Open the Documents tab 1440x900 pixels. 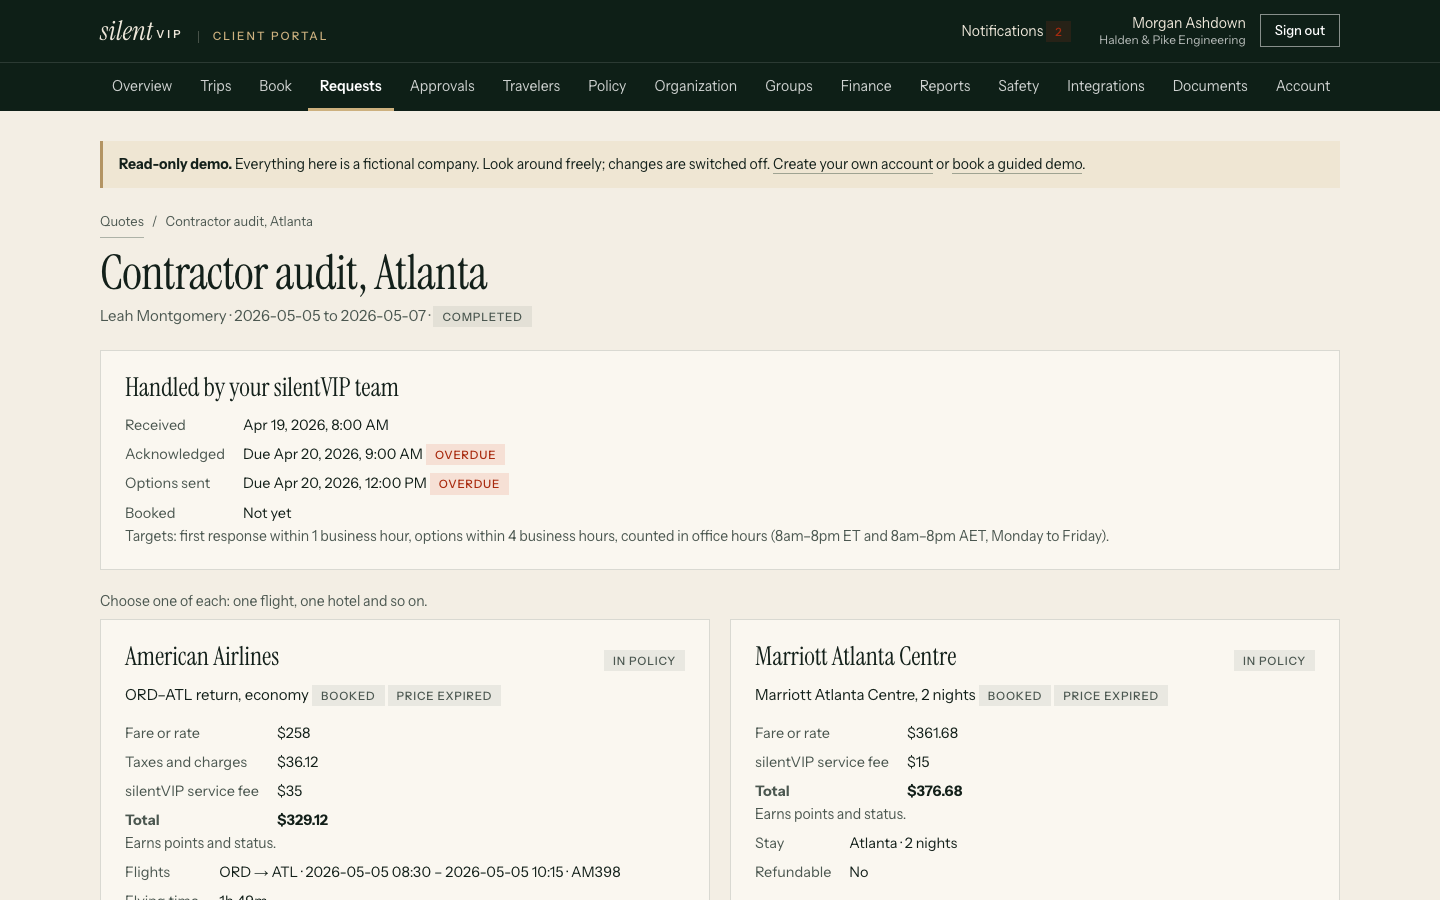tap(1210, 86)
